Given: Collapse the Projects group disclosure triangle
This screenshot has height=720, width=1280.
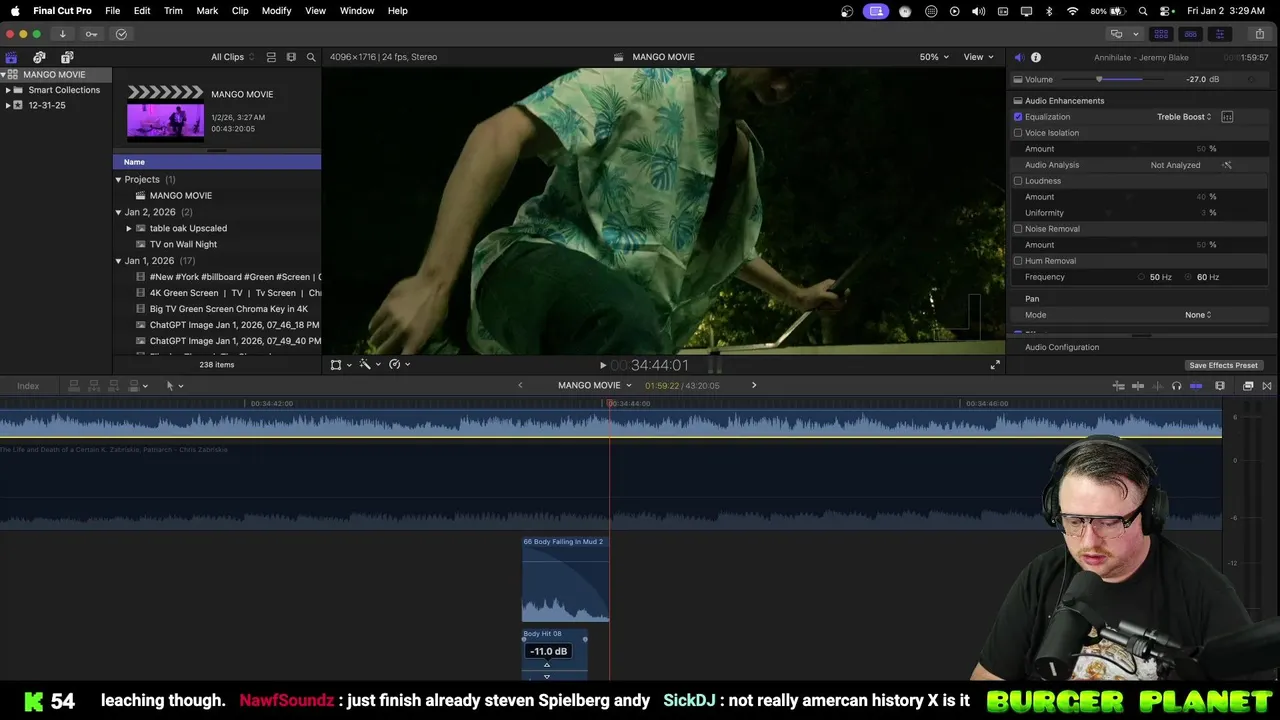Looking at the screenshot, I should (118, 180).
